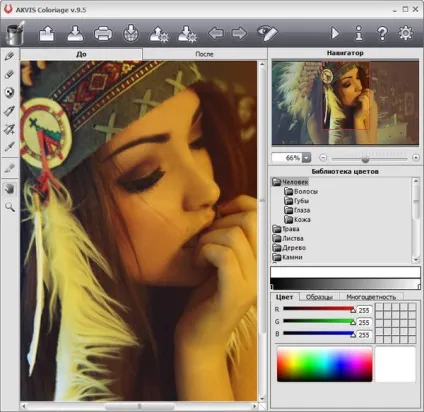The height and width of the screenshot is (412, 424).
Task: Open the Многоцветность tab
Action: coord(371,297)
